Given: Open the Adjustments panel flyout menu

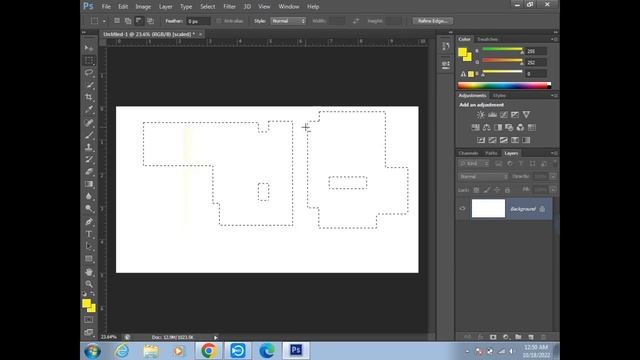Looking at the screenshot, I should click(554, 96).
